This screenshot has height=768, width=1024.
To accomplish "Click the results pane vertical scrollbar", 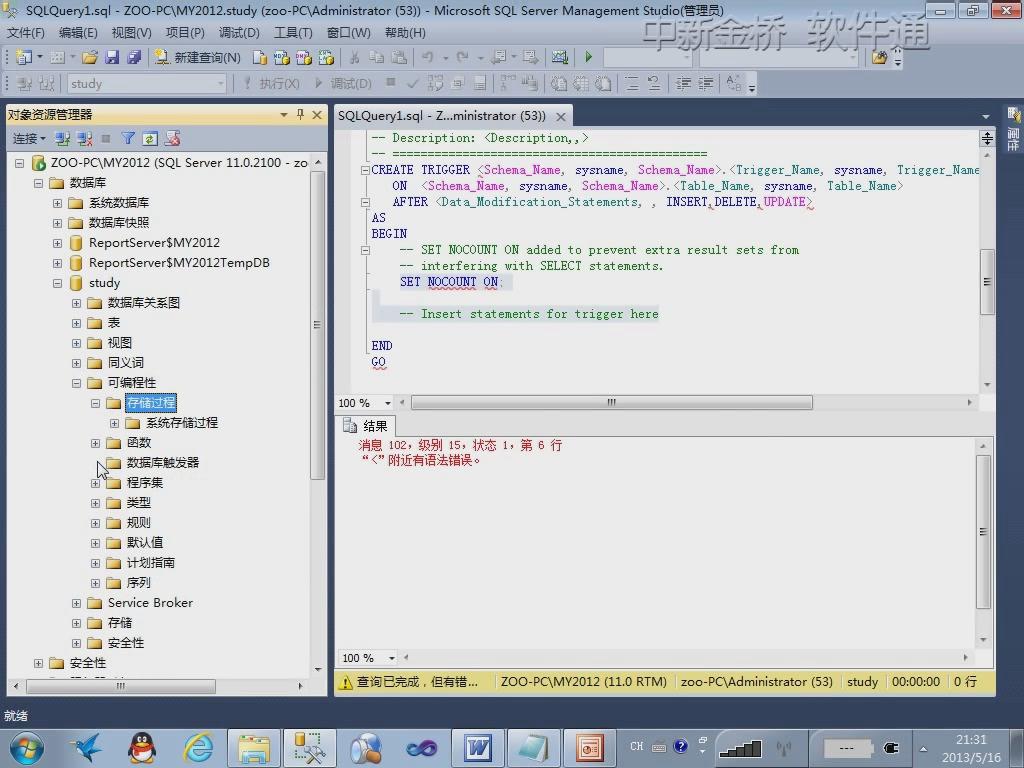I will (x=983, y=532).
